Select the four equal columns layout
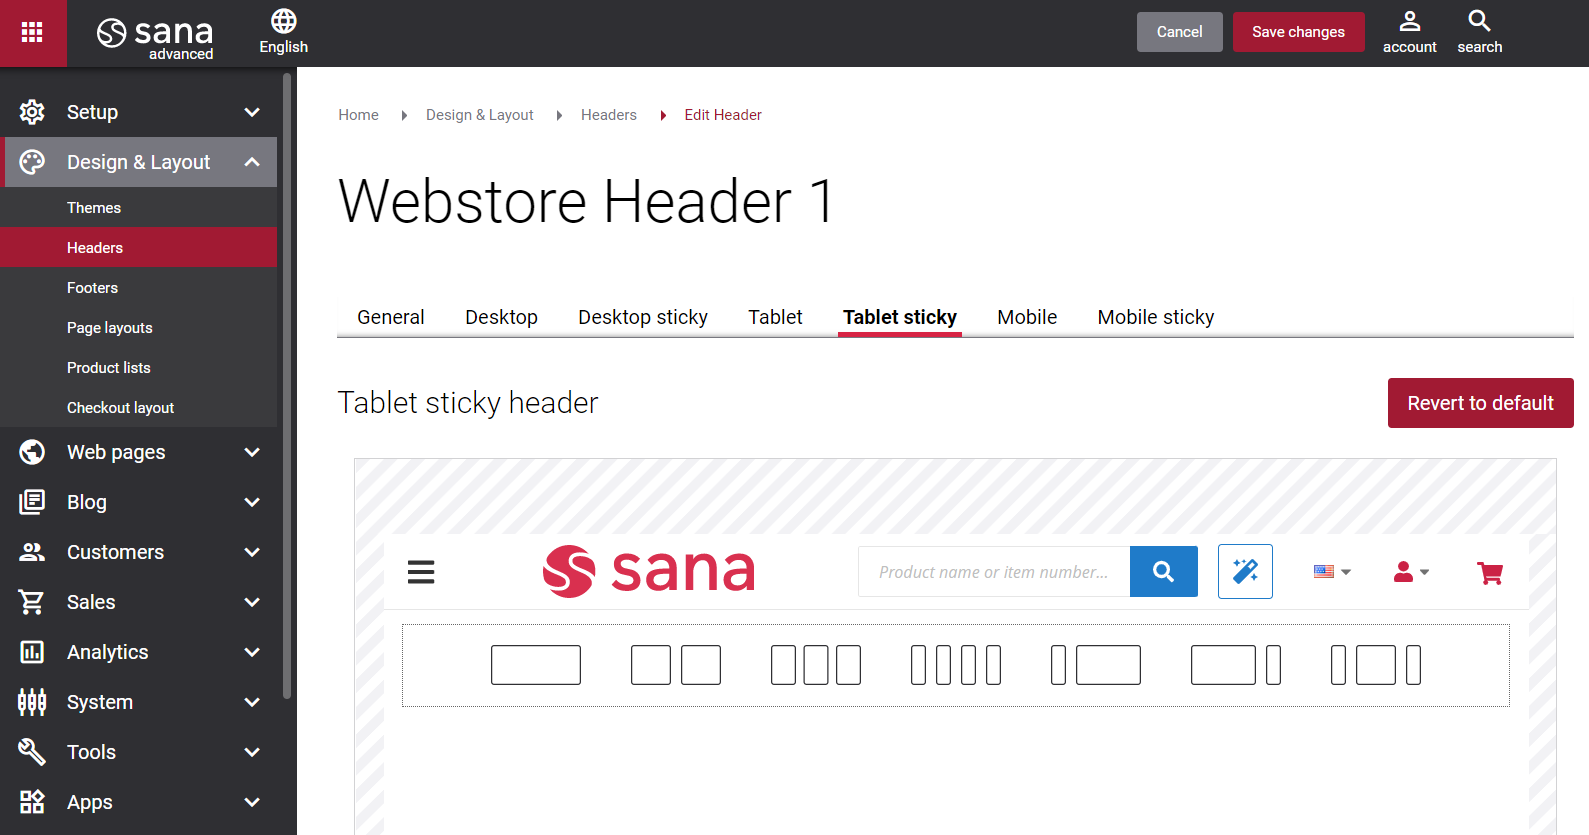Screen dimensions: 1589x835 [x=956, y=665]
